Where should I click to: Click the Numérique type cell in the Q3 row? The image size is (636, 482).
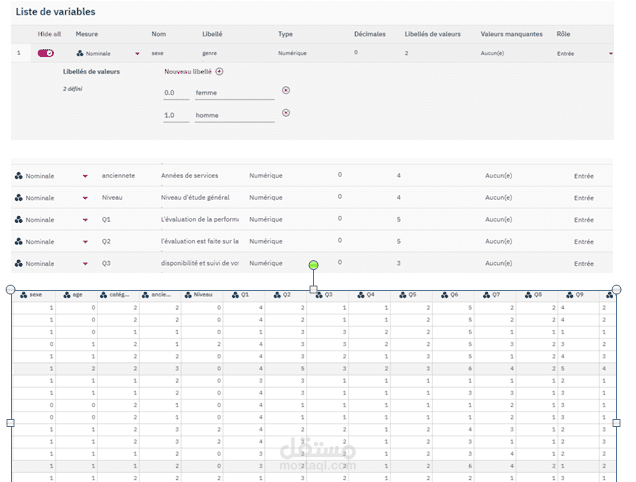[x=266, y=263]
